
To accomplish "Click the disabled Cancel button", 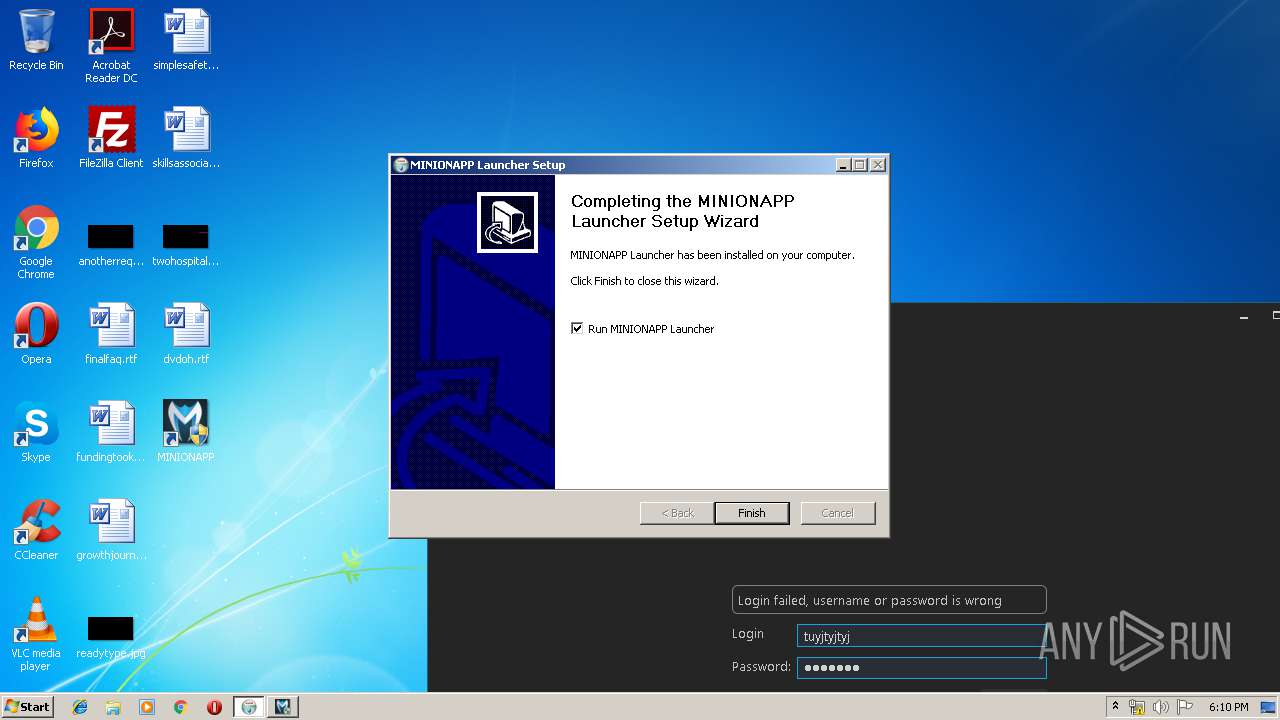I will coord(838,513).
